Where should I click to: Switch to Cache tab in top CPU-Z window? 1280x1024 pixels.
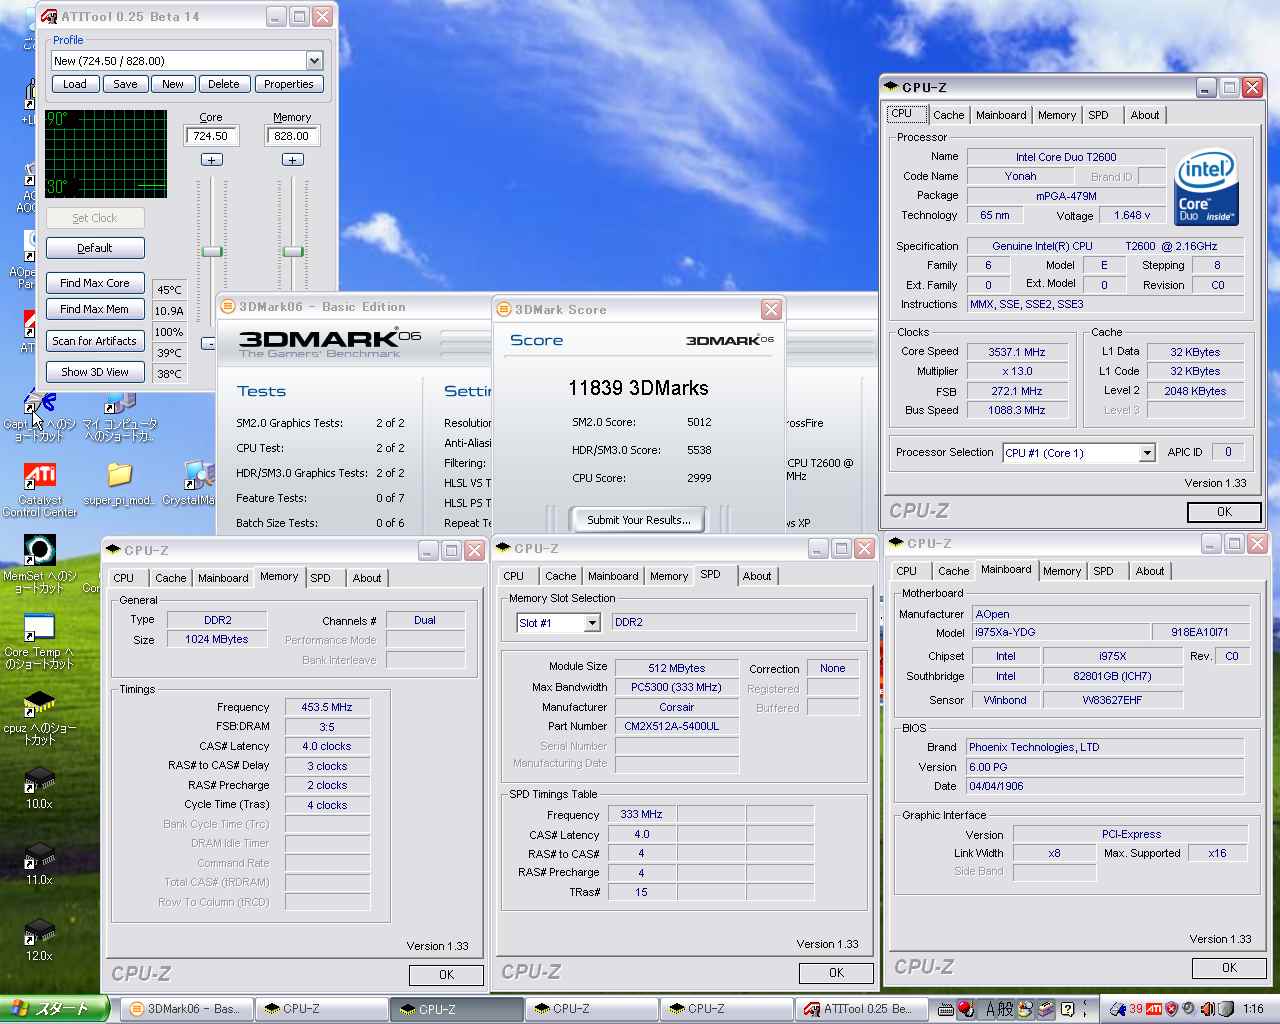948,115
